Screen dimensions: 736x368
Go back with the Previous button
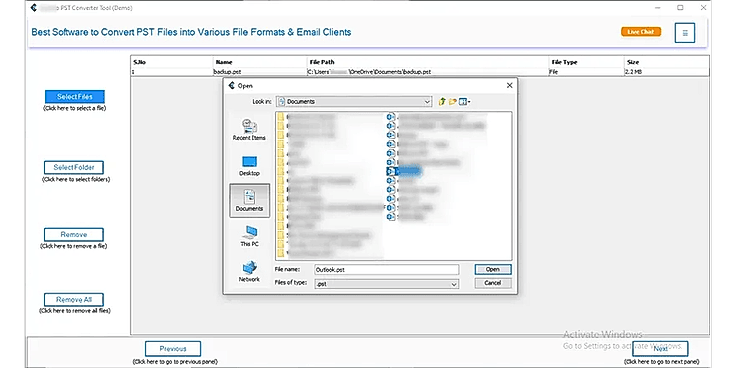tap(173, 349)
